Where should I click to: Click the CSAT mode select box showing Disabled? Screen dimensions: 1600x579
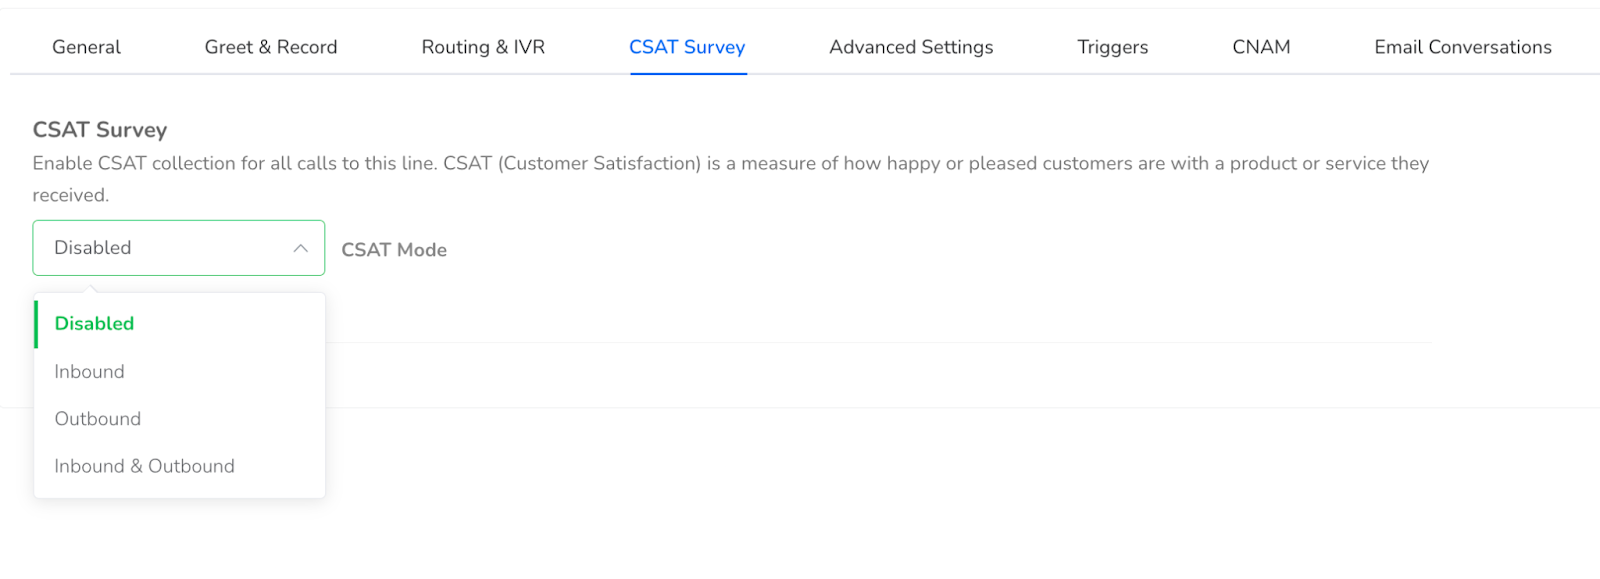click(179, 248)
